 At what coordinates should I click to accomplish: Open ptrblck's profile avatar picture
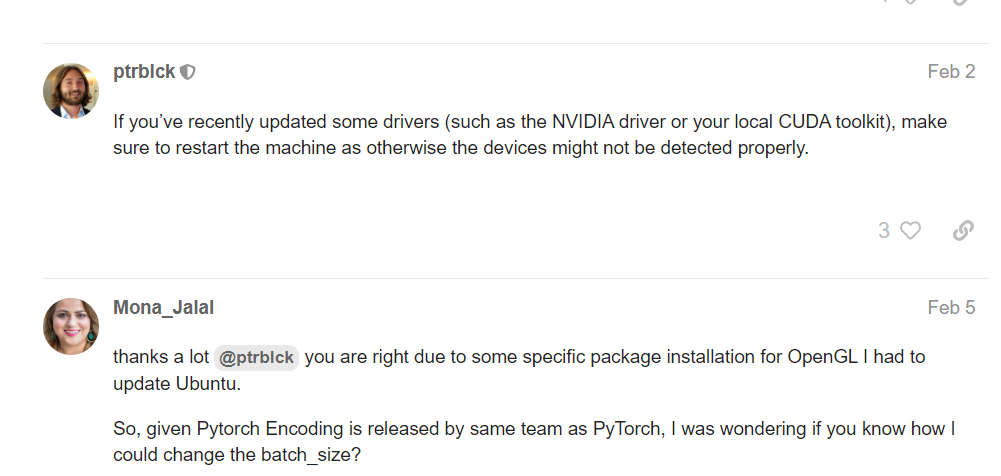[x=71, y=91]
